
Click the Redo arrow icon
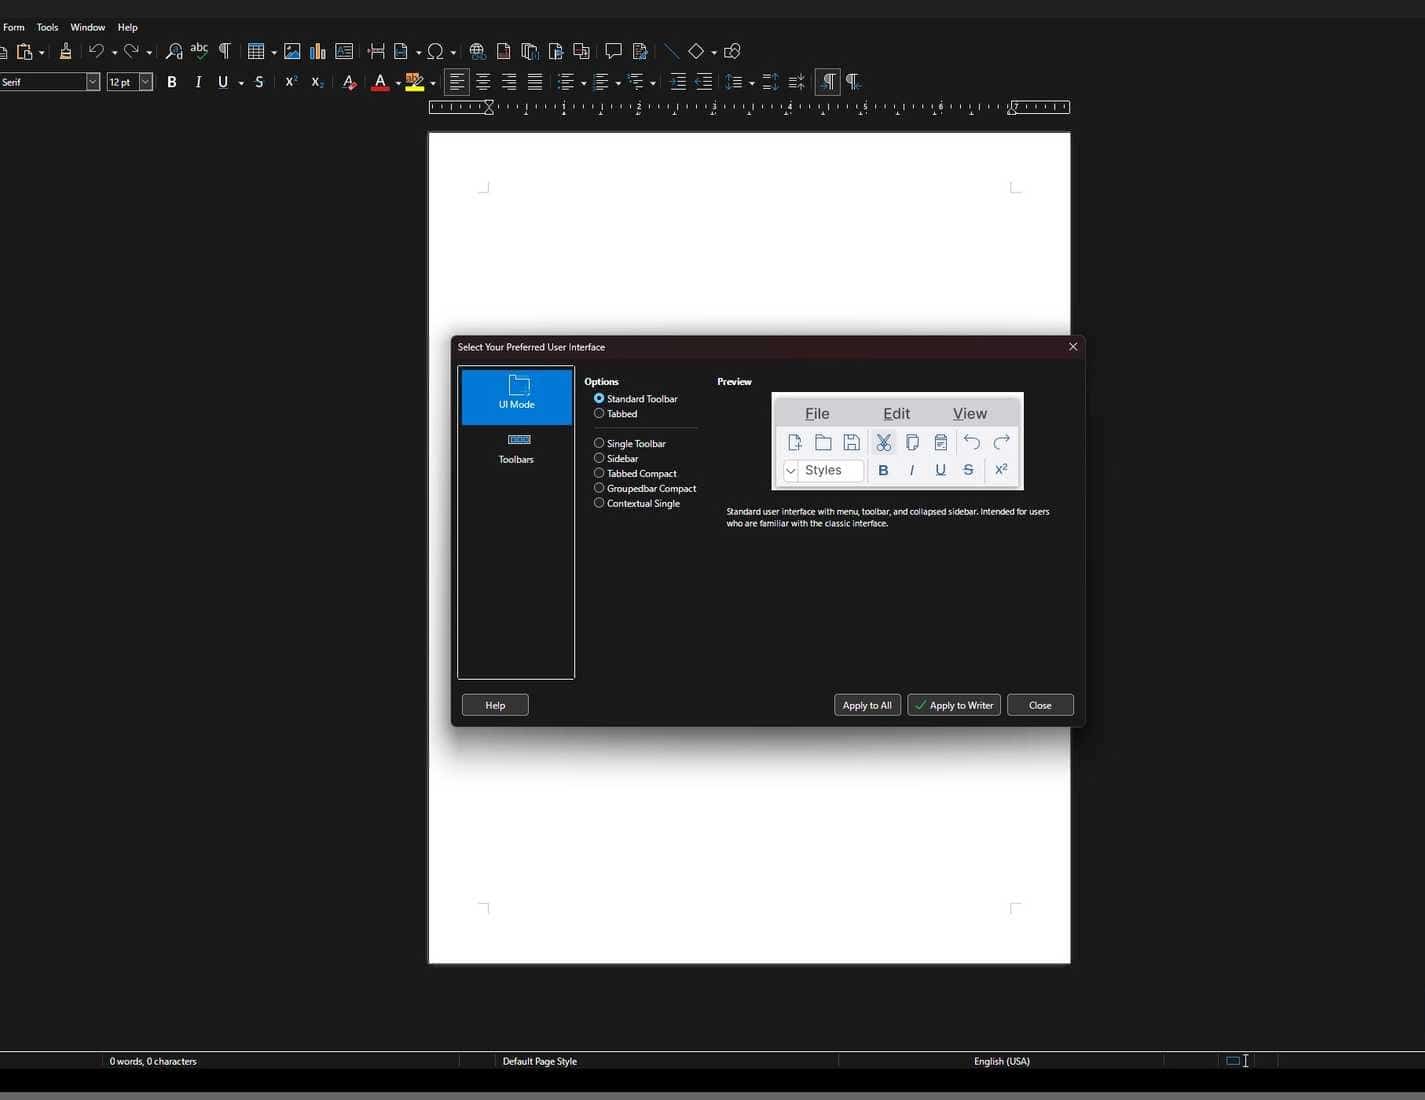coord(131,51)
